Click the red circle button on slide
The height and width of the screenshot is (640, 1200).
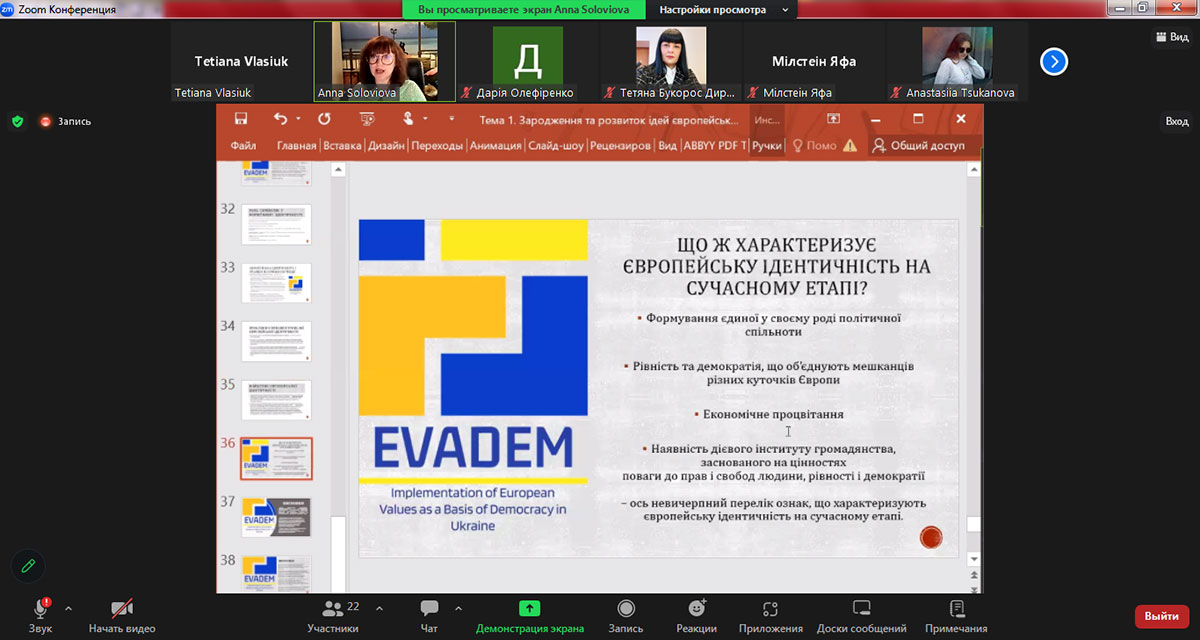931,538
